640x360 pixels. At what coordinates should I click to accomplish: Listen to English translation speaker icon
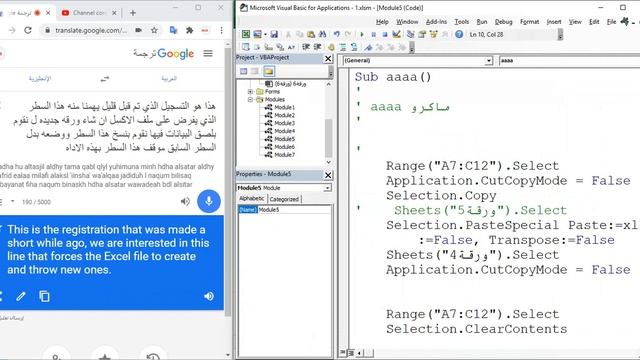[209, 296]
